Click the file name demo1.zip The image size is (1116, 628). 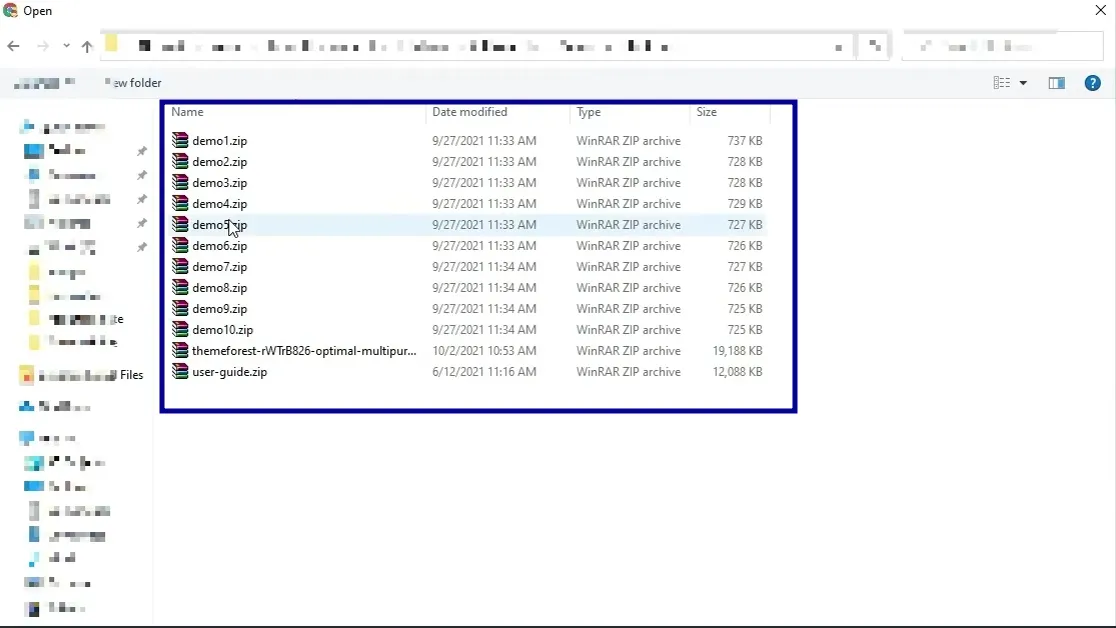(219, 141)
